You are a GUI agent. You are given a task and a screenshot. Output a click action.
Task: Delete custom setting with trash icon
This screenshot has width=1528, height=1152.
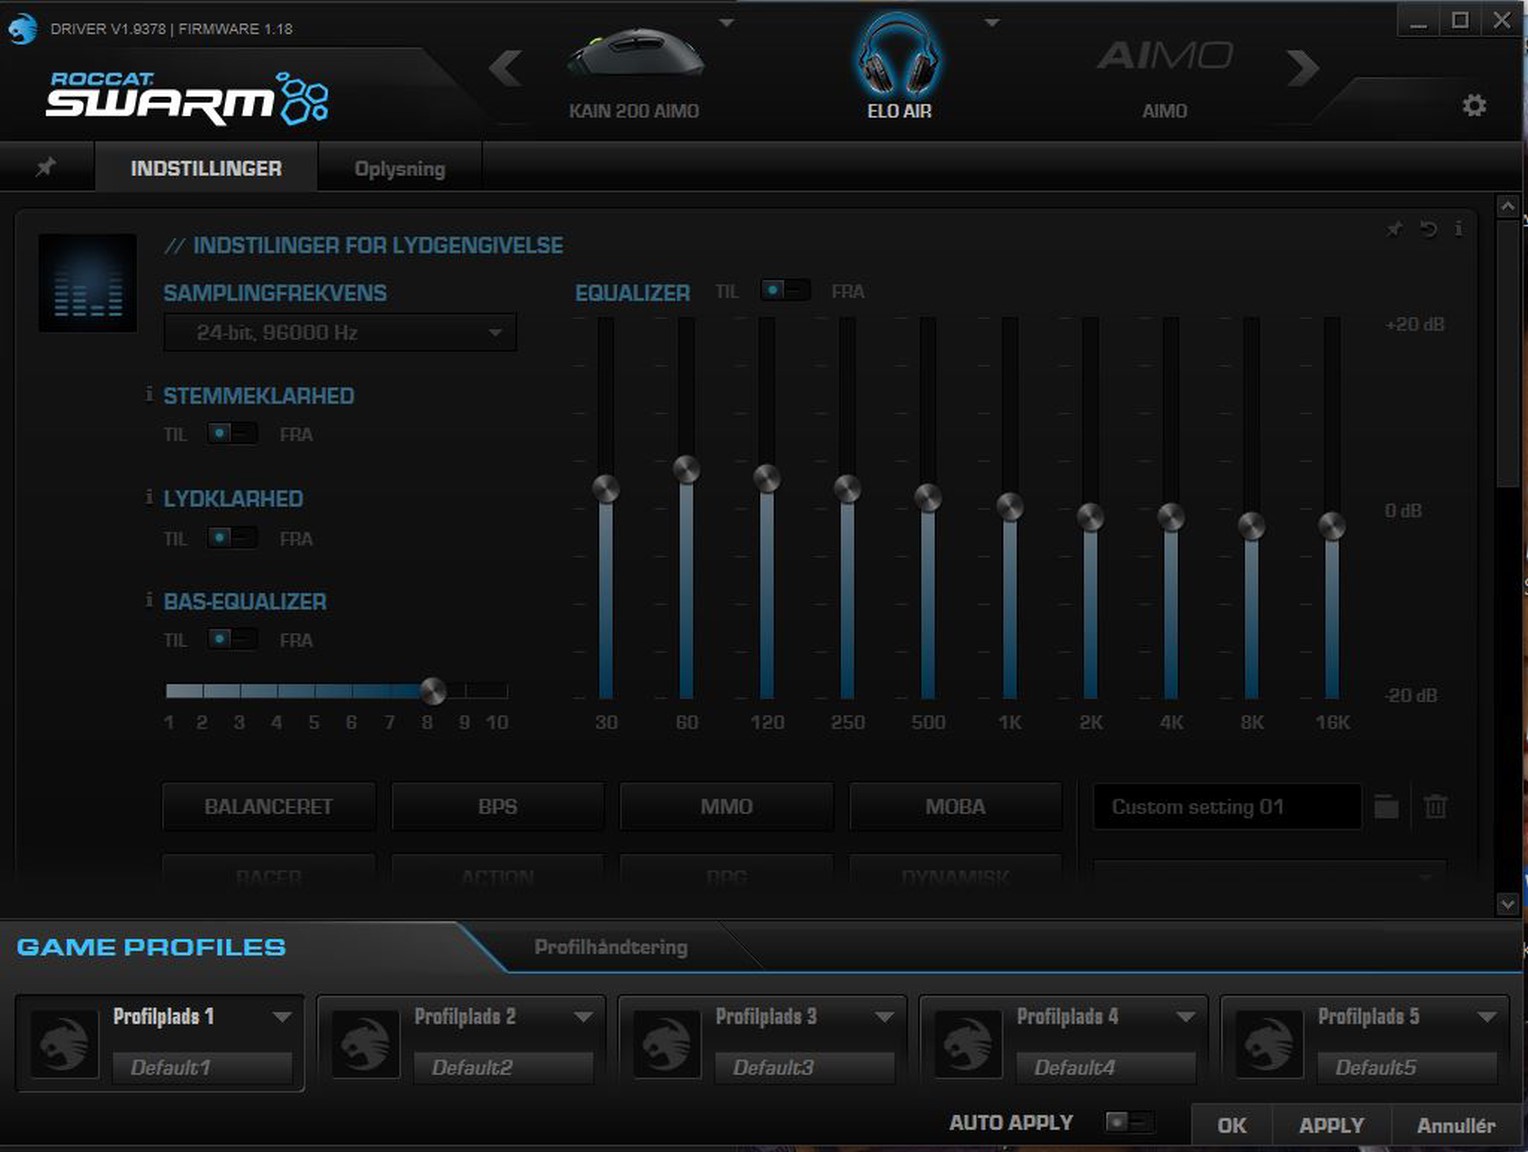pos(1435,806)
